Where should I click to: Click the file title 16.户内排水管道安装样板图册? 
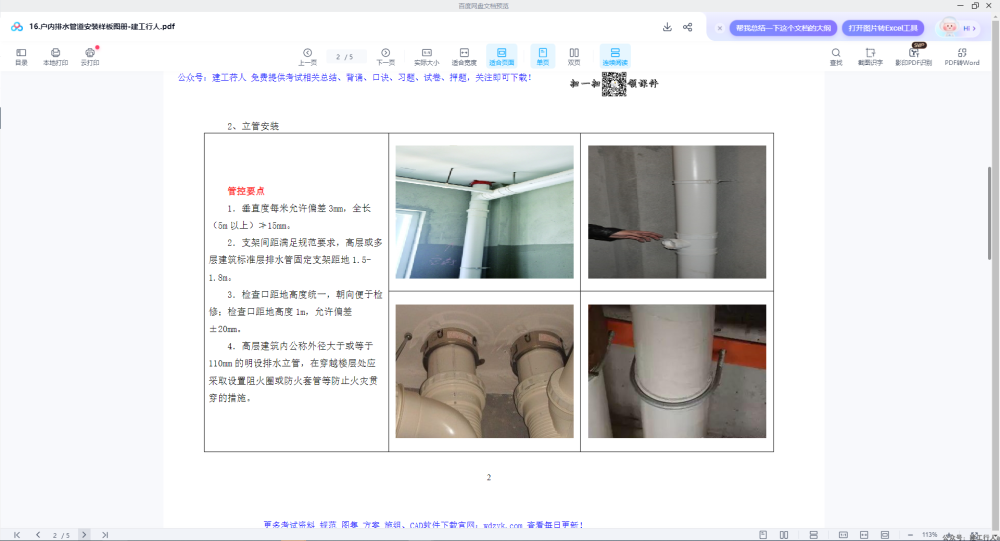(102, 27)
